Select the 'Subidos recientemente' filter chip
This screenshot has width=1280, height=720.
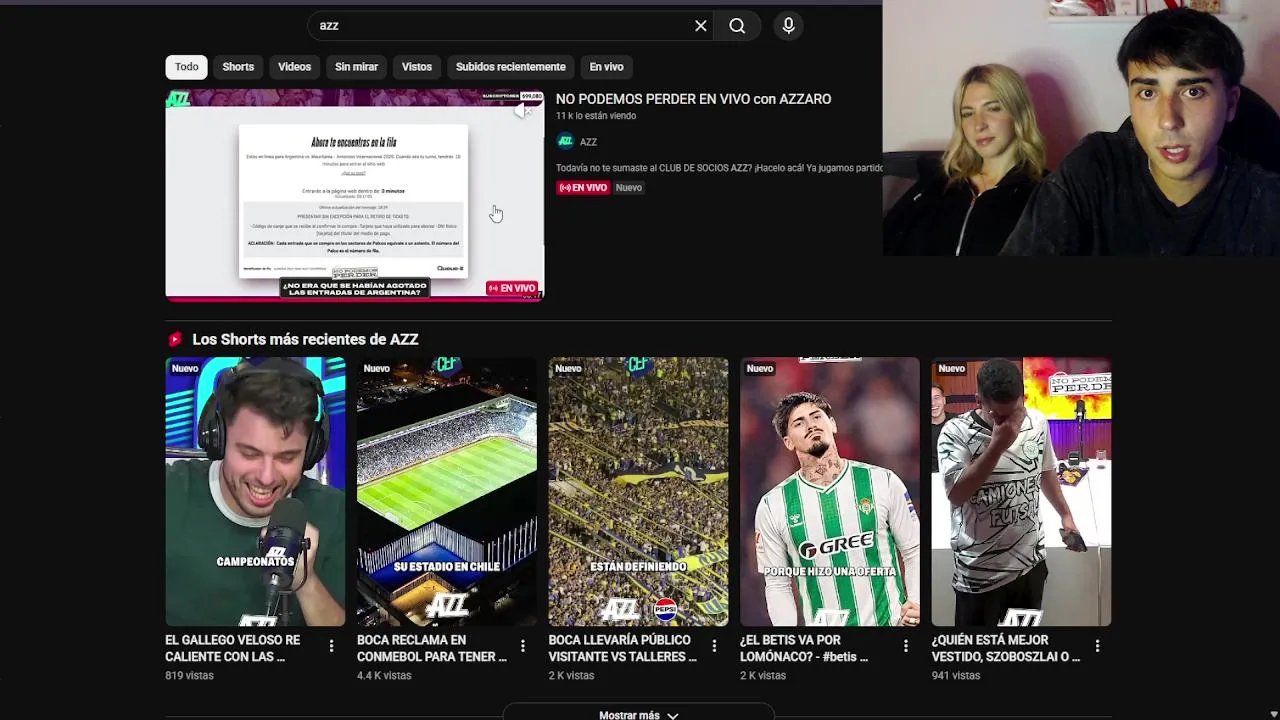pyautogui.click(x=511, y=67)
